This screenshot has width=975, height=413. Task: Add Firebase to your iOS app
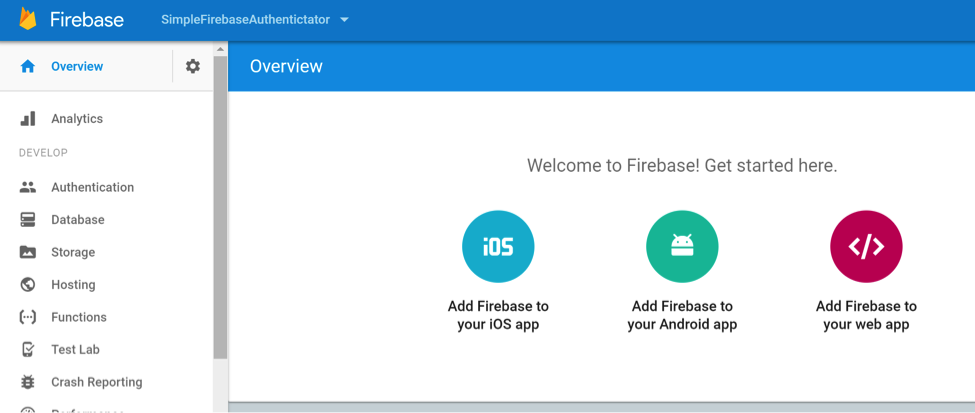498,246
